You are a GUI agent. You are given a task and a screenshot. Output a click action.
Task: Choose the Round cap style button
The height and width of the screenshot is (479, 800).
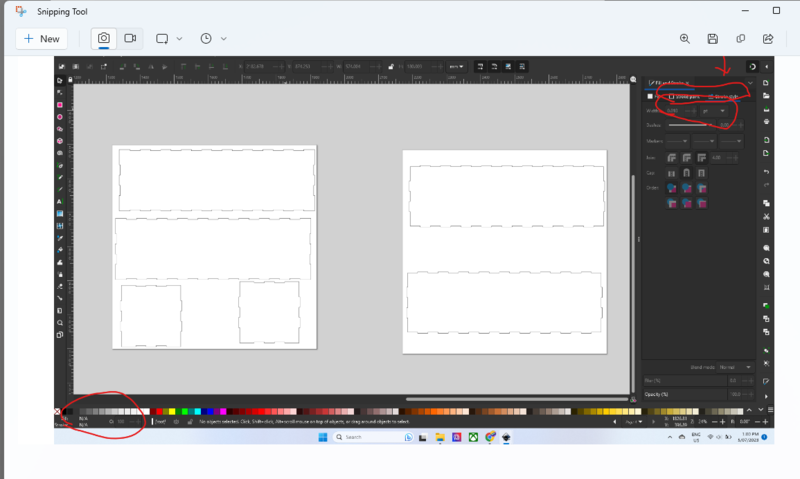(x=686, y=173)
